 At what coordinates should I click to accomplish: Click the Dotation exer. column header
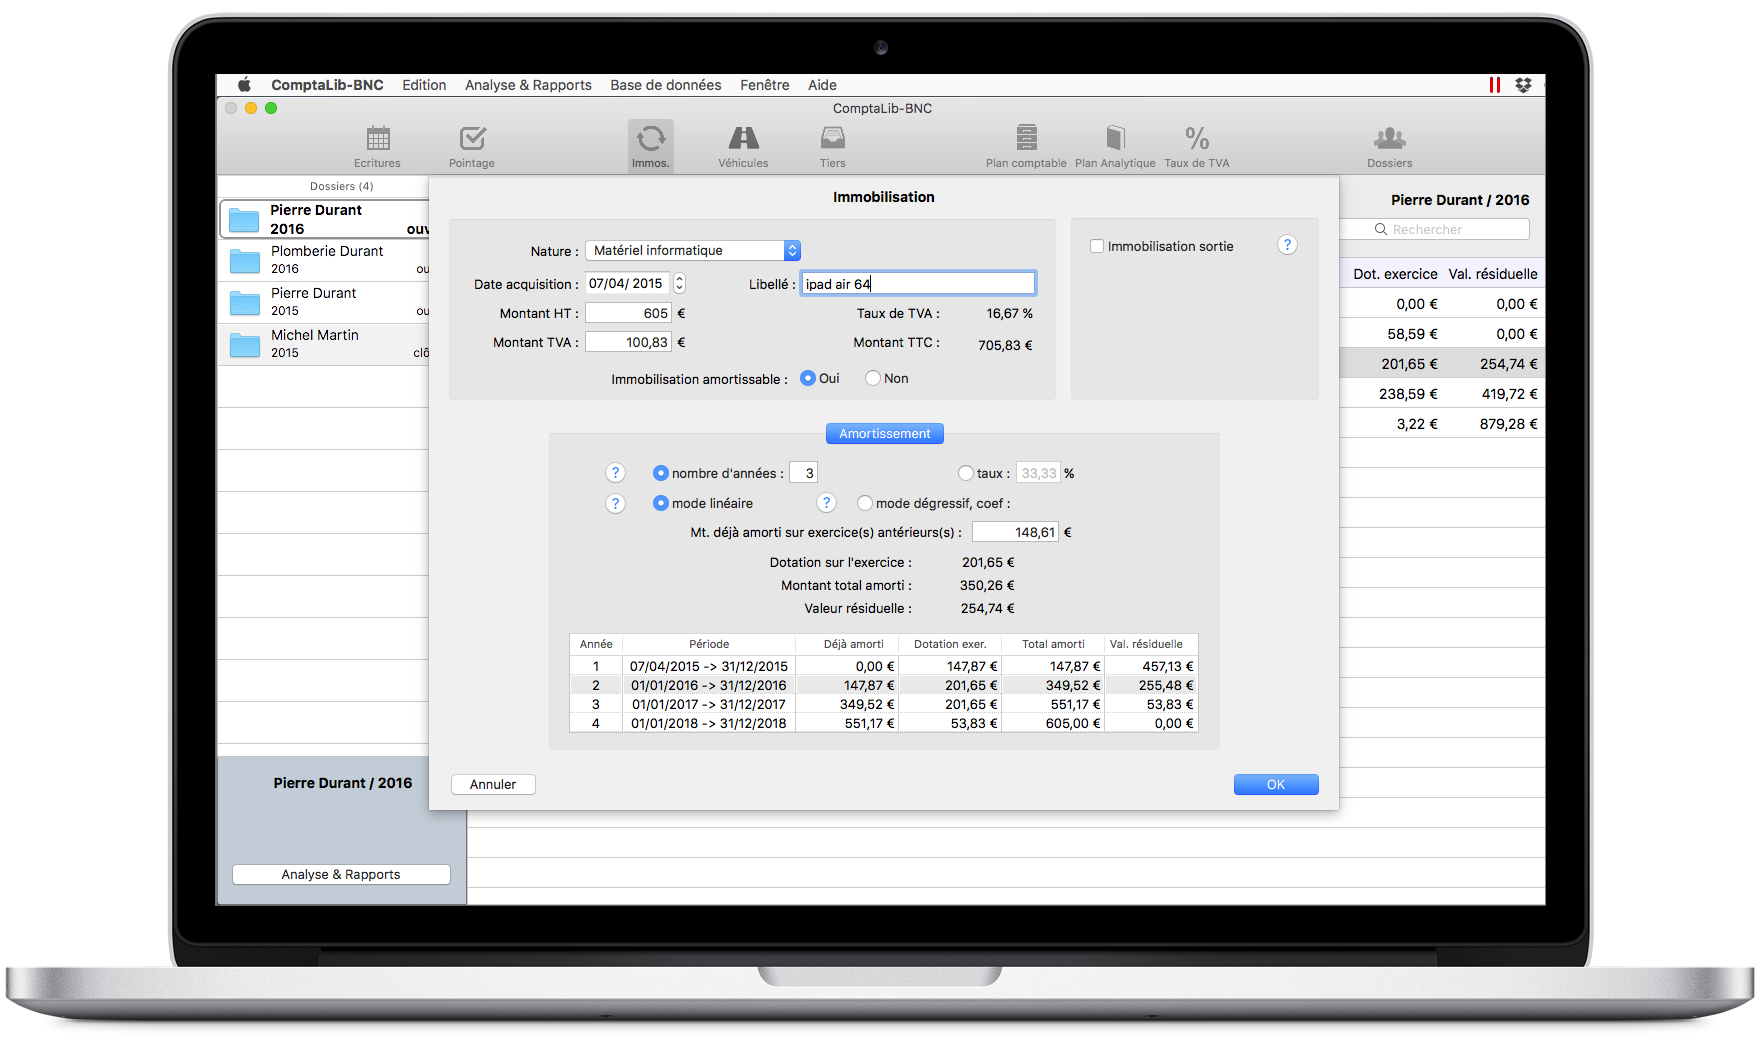coord(950,644)
